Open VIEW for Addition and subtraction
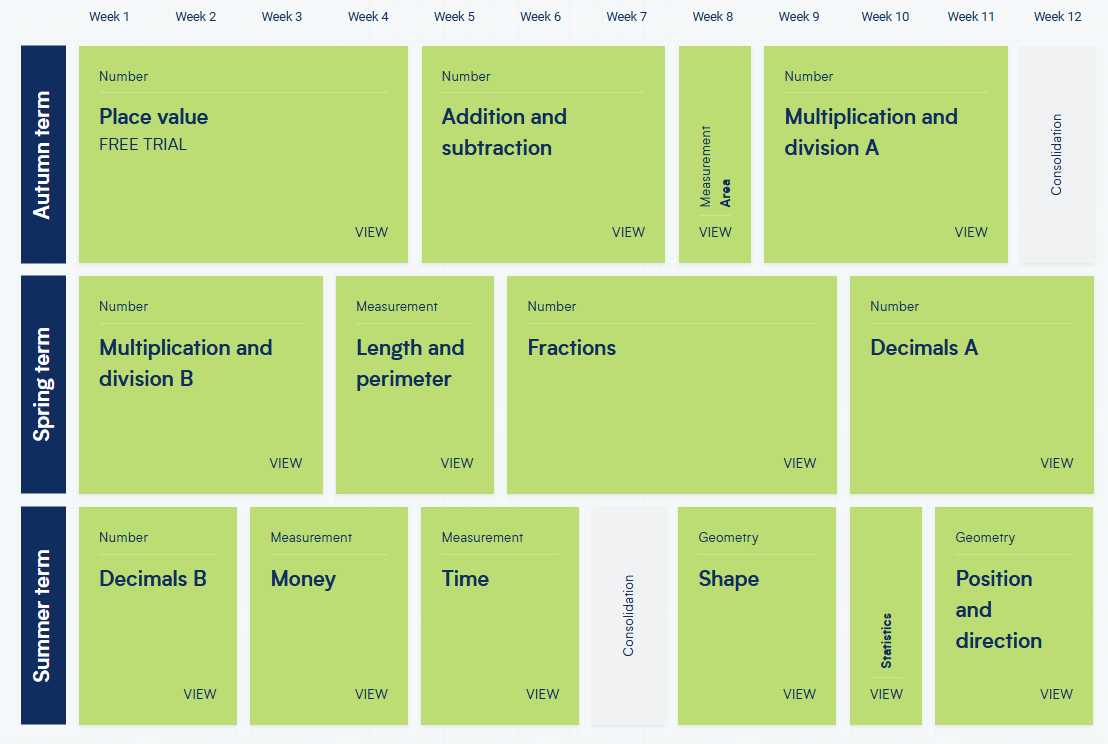 point(628,232)
